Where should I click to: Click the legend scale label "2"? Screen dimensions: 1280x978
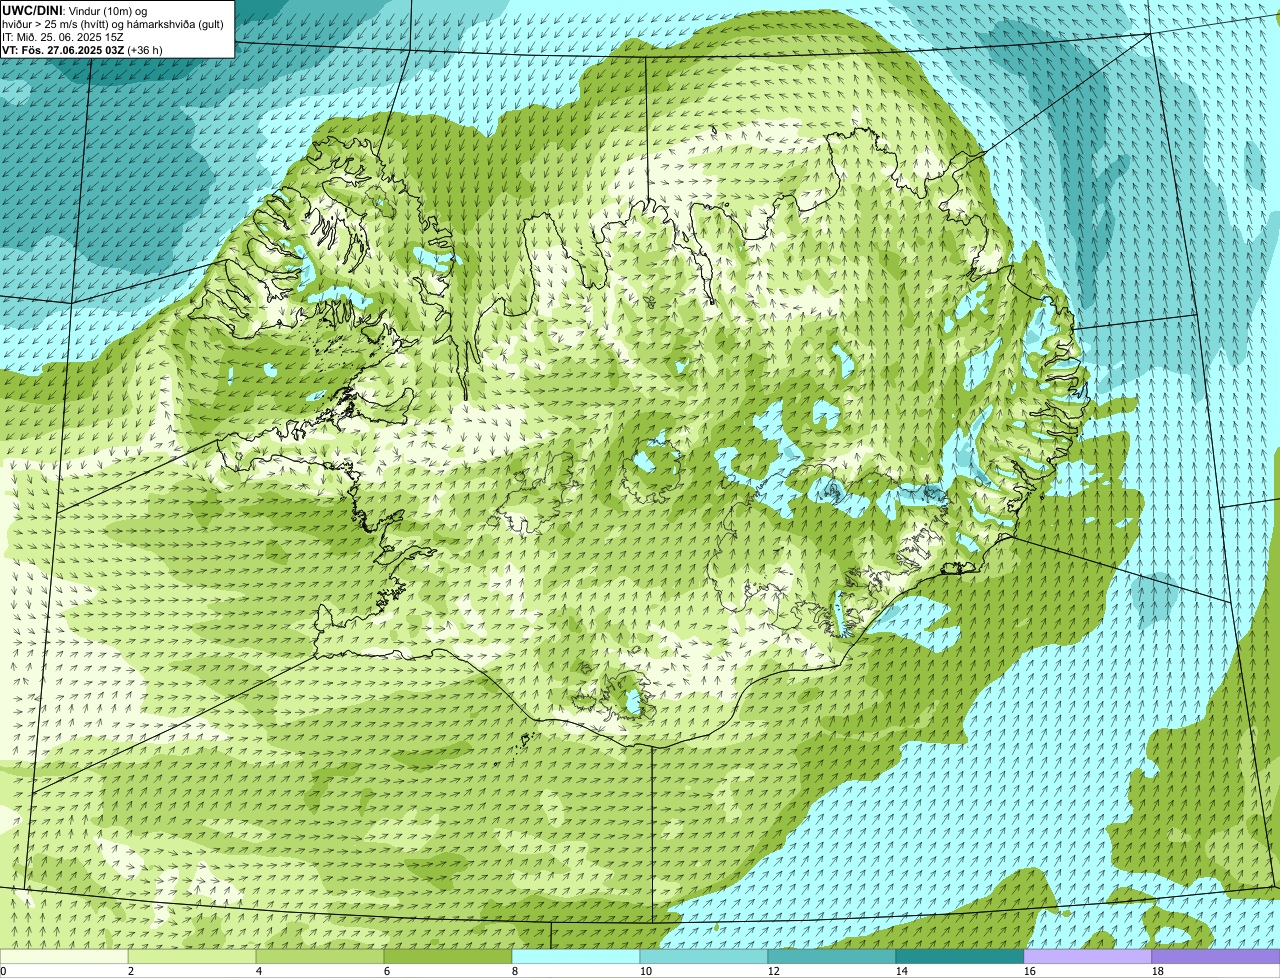coord(131,971)
